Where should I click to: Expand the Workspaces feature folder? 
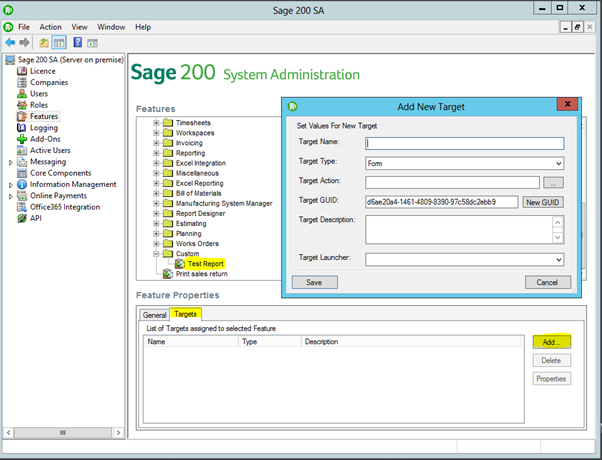click(156, 133)
